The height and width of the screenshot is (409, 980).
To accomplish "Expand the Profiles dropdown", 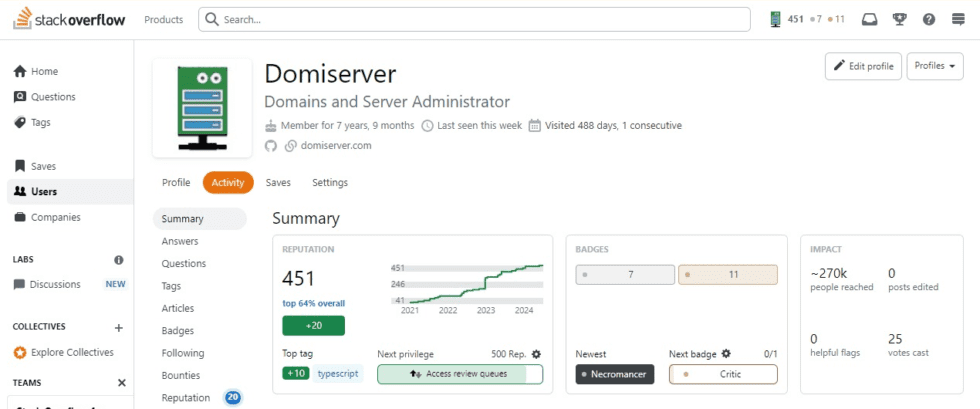I will pyautogui.click(x=934, y=66).
